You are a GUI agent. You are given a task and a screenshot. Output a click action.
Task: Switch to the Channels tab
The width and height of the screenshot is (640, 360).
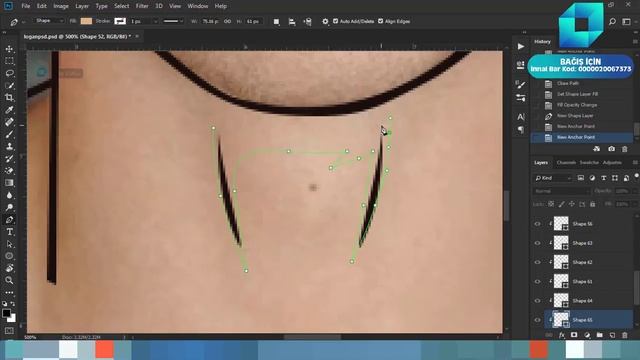point(566,162)
